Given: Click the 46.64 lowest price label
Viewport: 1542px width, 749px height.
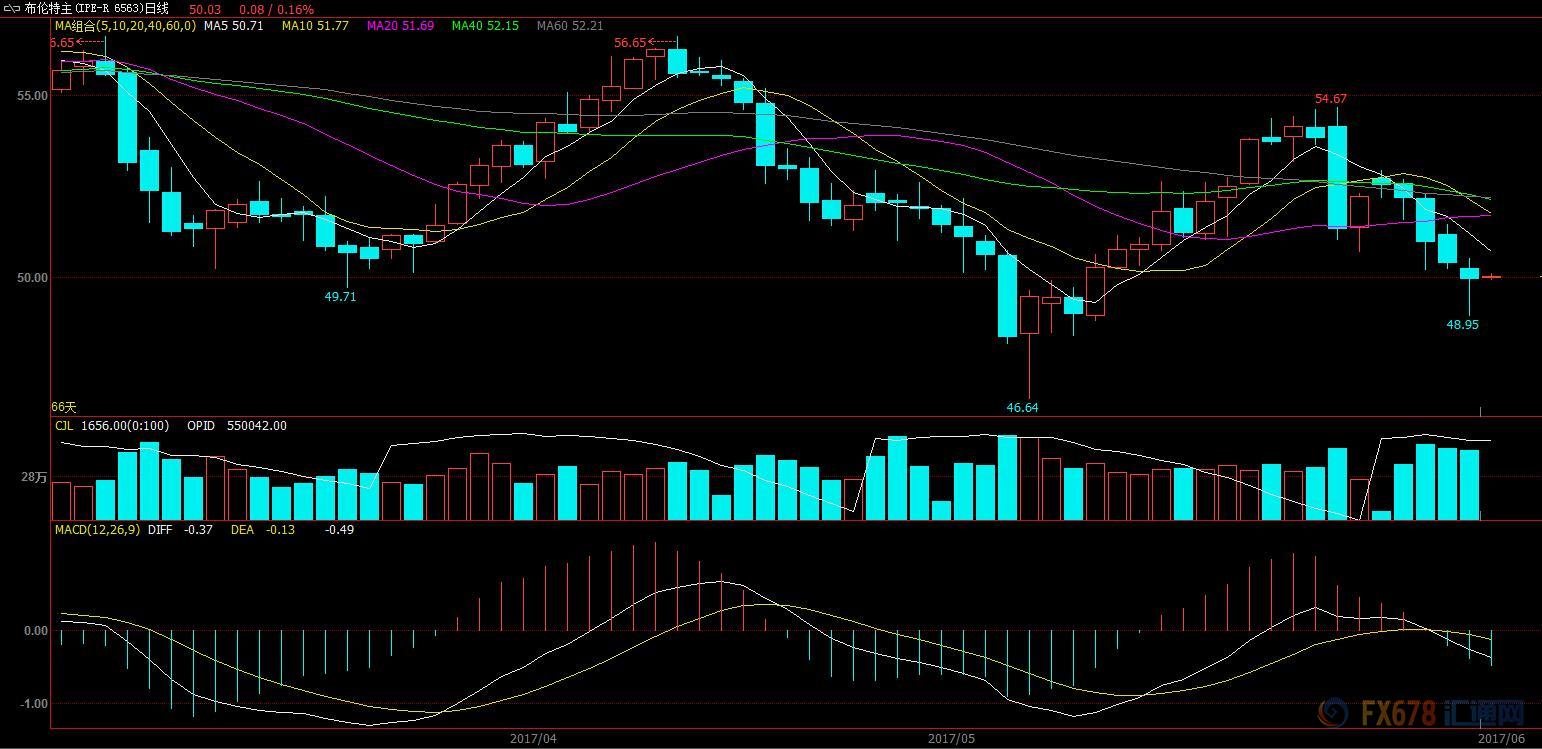Looking at the screenshot, I should 1022,408.
